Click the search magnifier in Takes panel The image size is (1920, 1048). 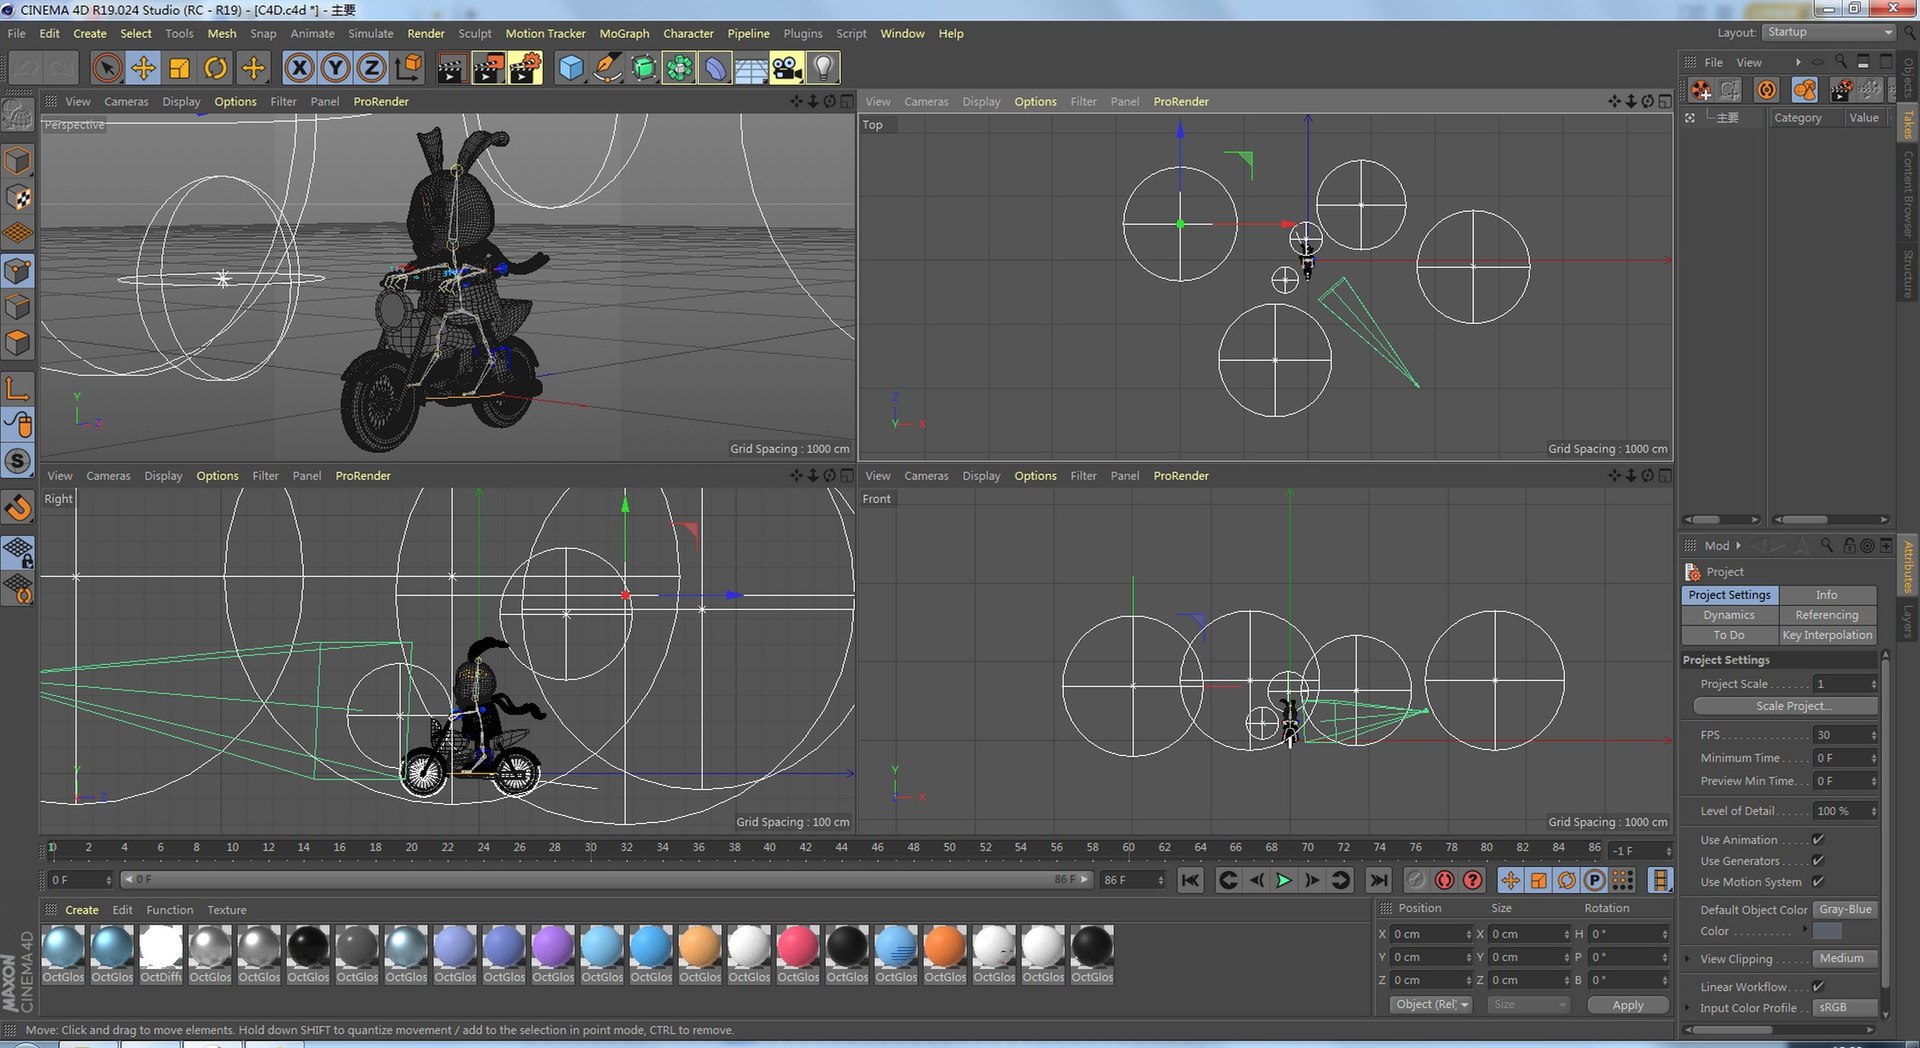1841,62
